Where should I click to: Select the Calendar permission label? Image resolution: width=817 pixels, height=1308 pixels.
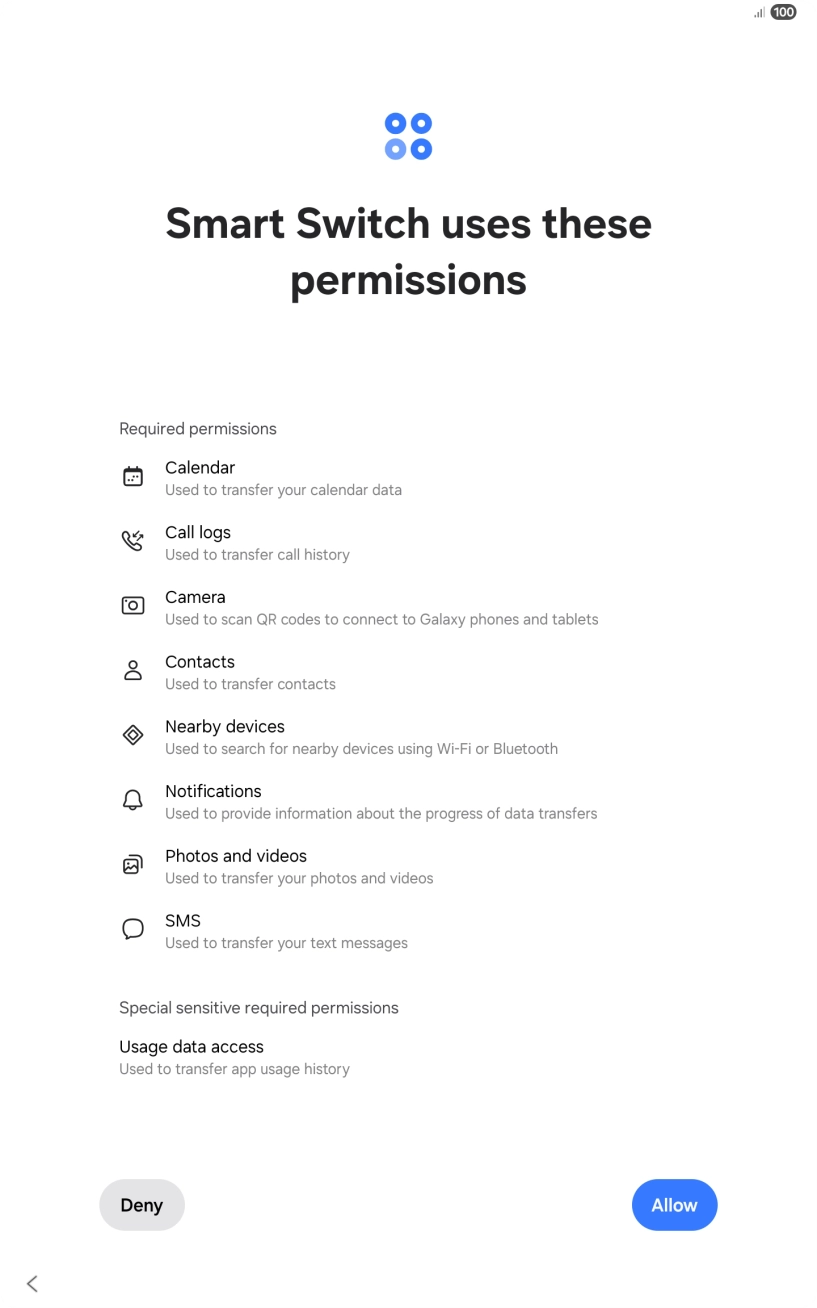(x=200, y=468)
